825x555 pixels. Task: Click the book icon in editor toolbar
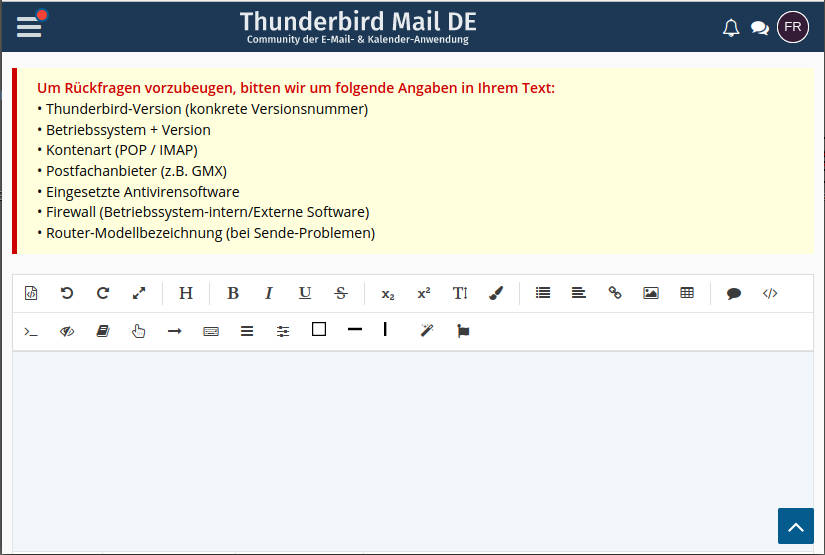(x=103, y=331)
